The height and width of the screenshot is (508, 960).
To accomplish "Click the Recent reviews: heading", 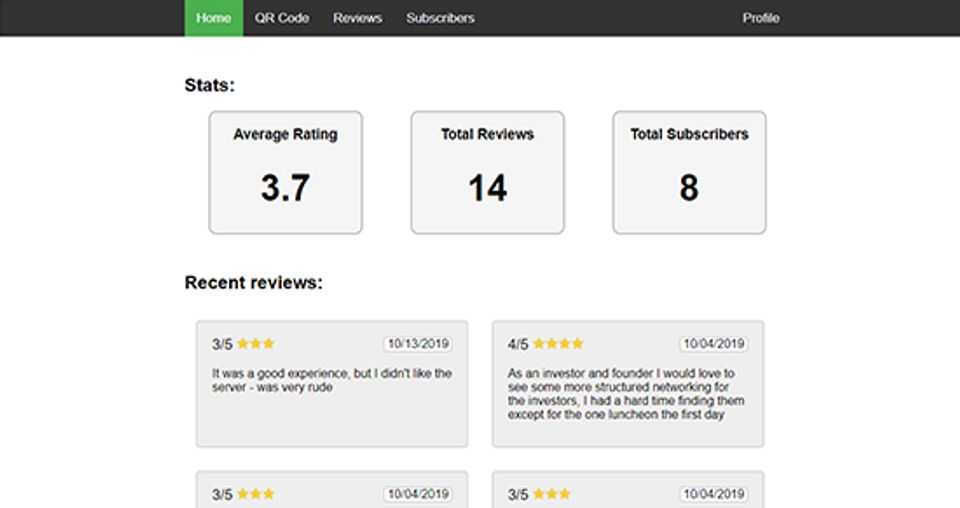I will (253, 282).
